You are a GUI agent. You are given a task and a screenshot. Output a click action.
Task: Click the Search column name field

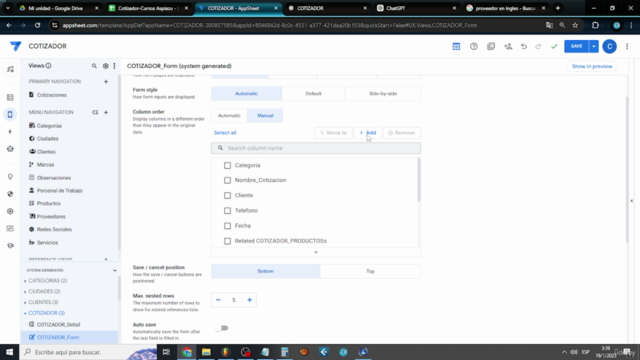316,148
